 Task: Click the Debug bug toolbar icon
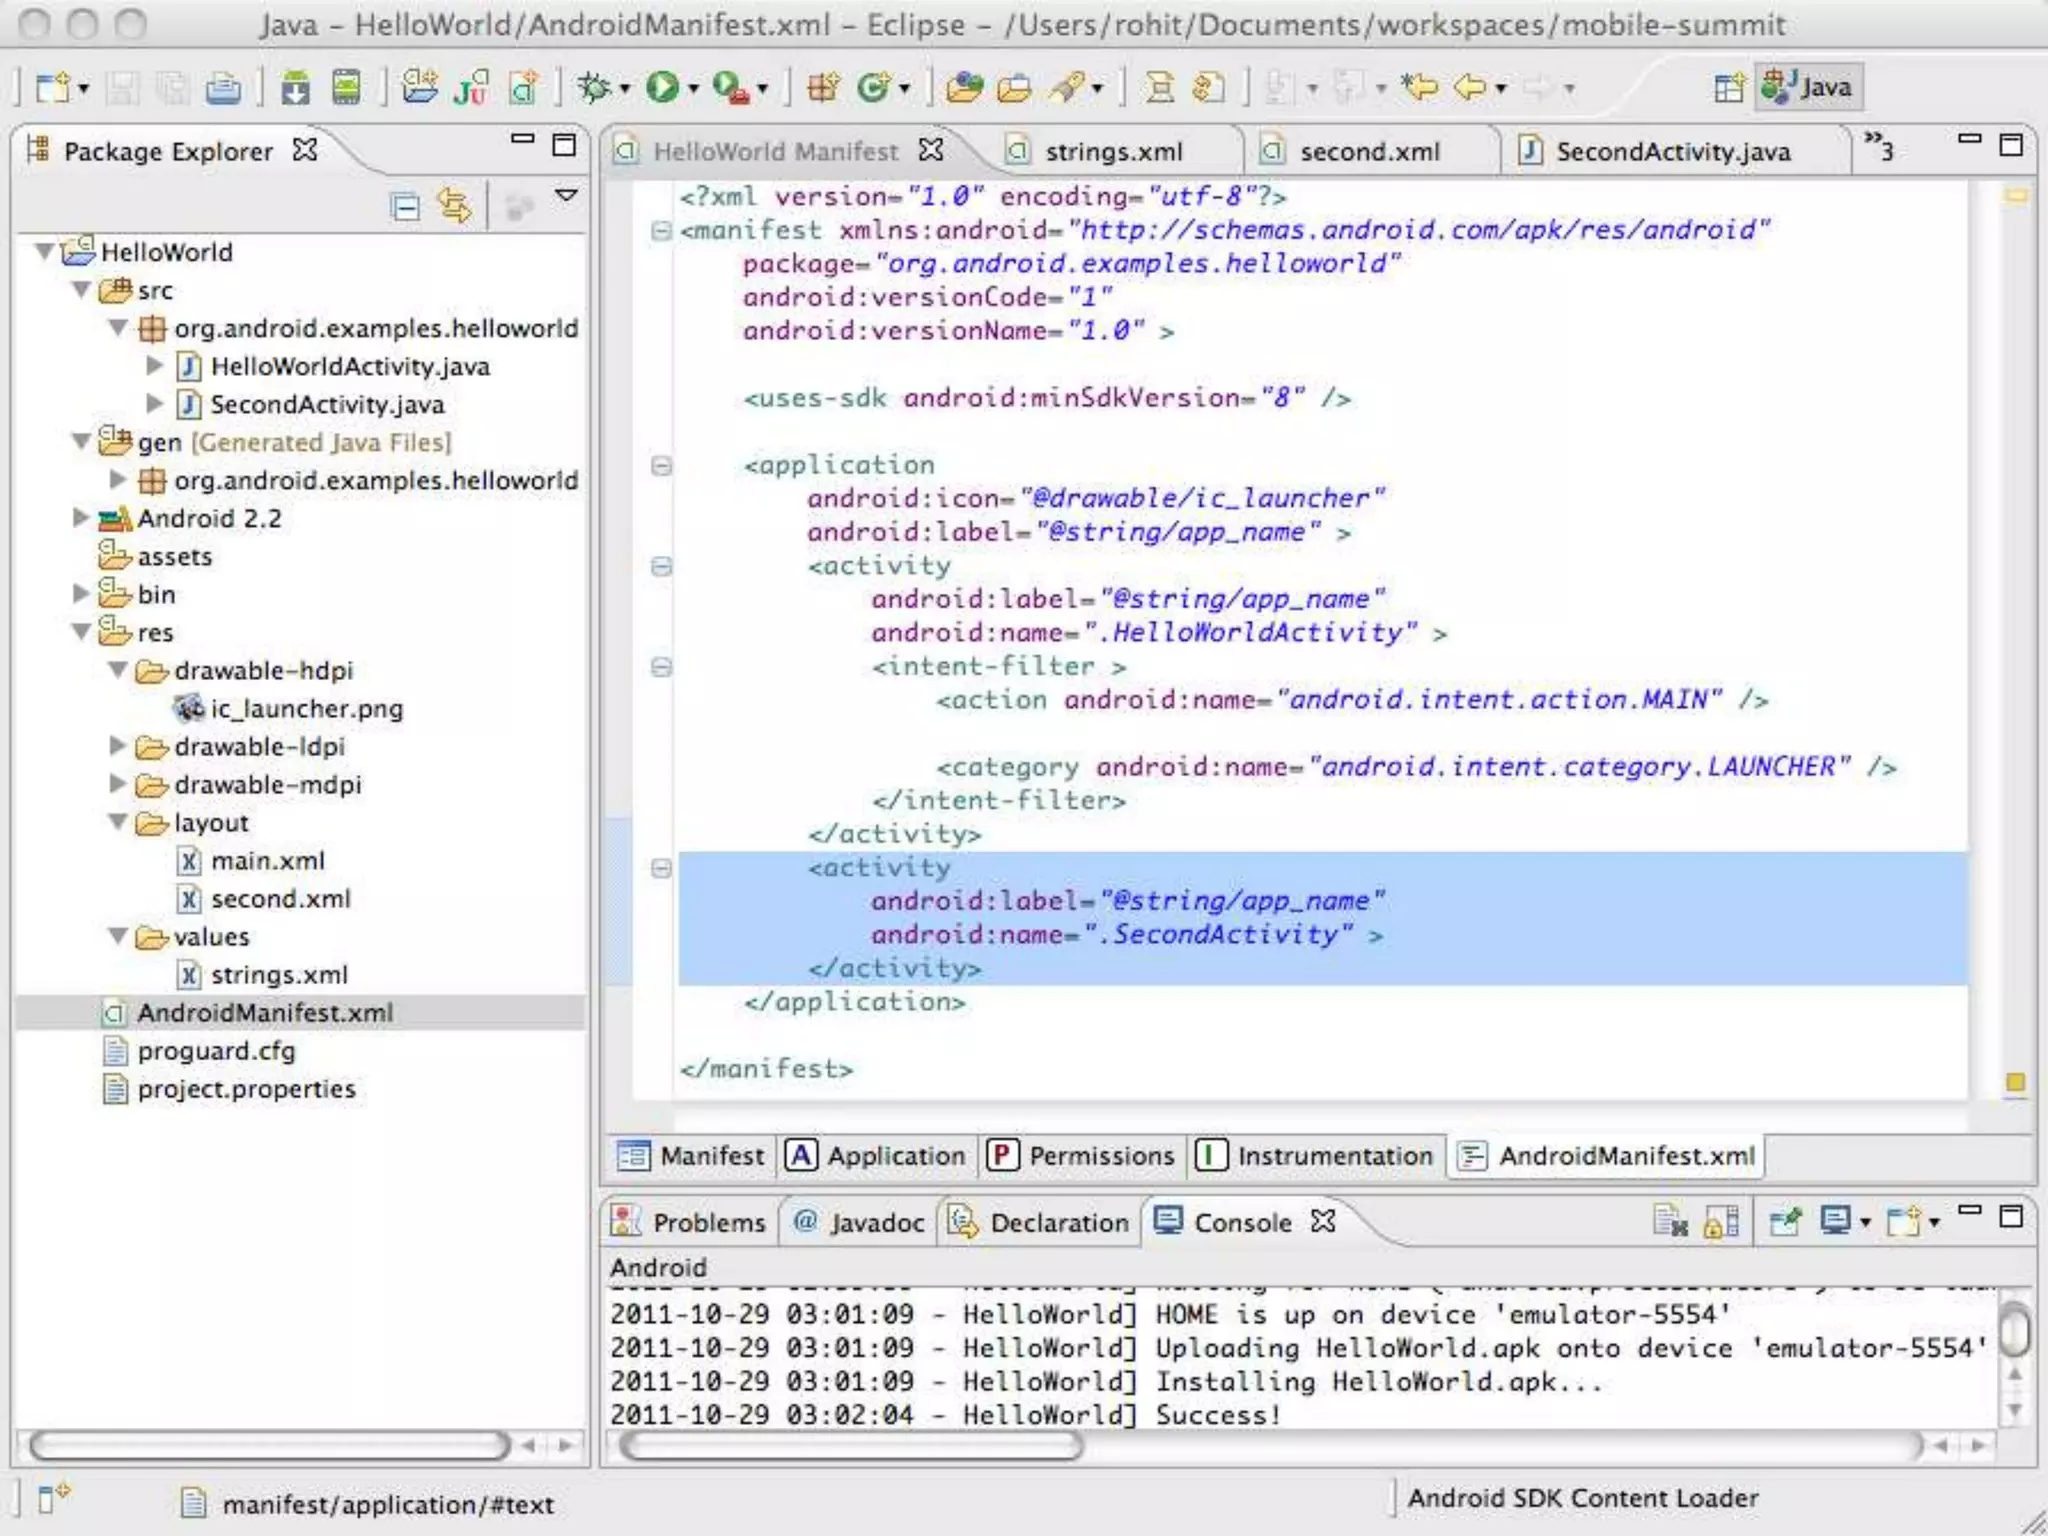594,88
